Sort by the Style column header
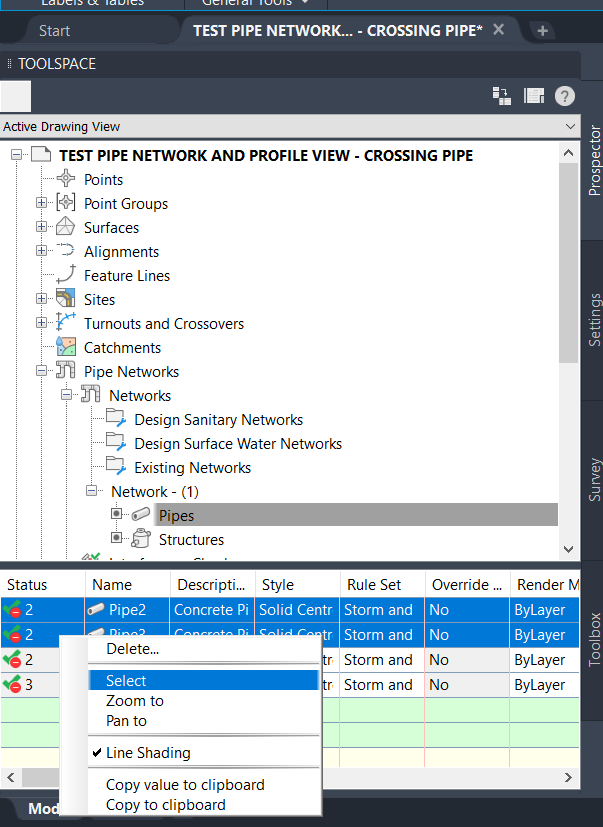This screenshot has width=603, height=827. [298, 584]
